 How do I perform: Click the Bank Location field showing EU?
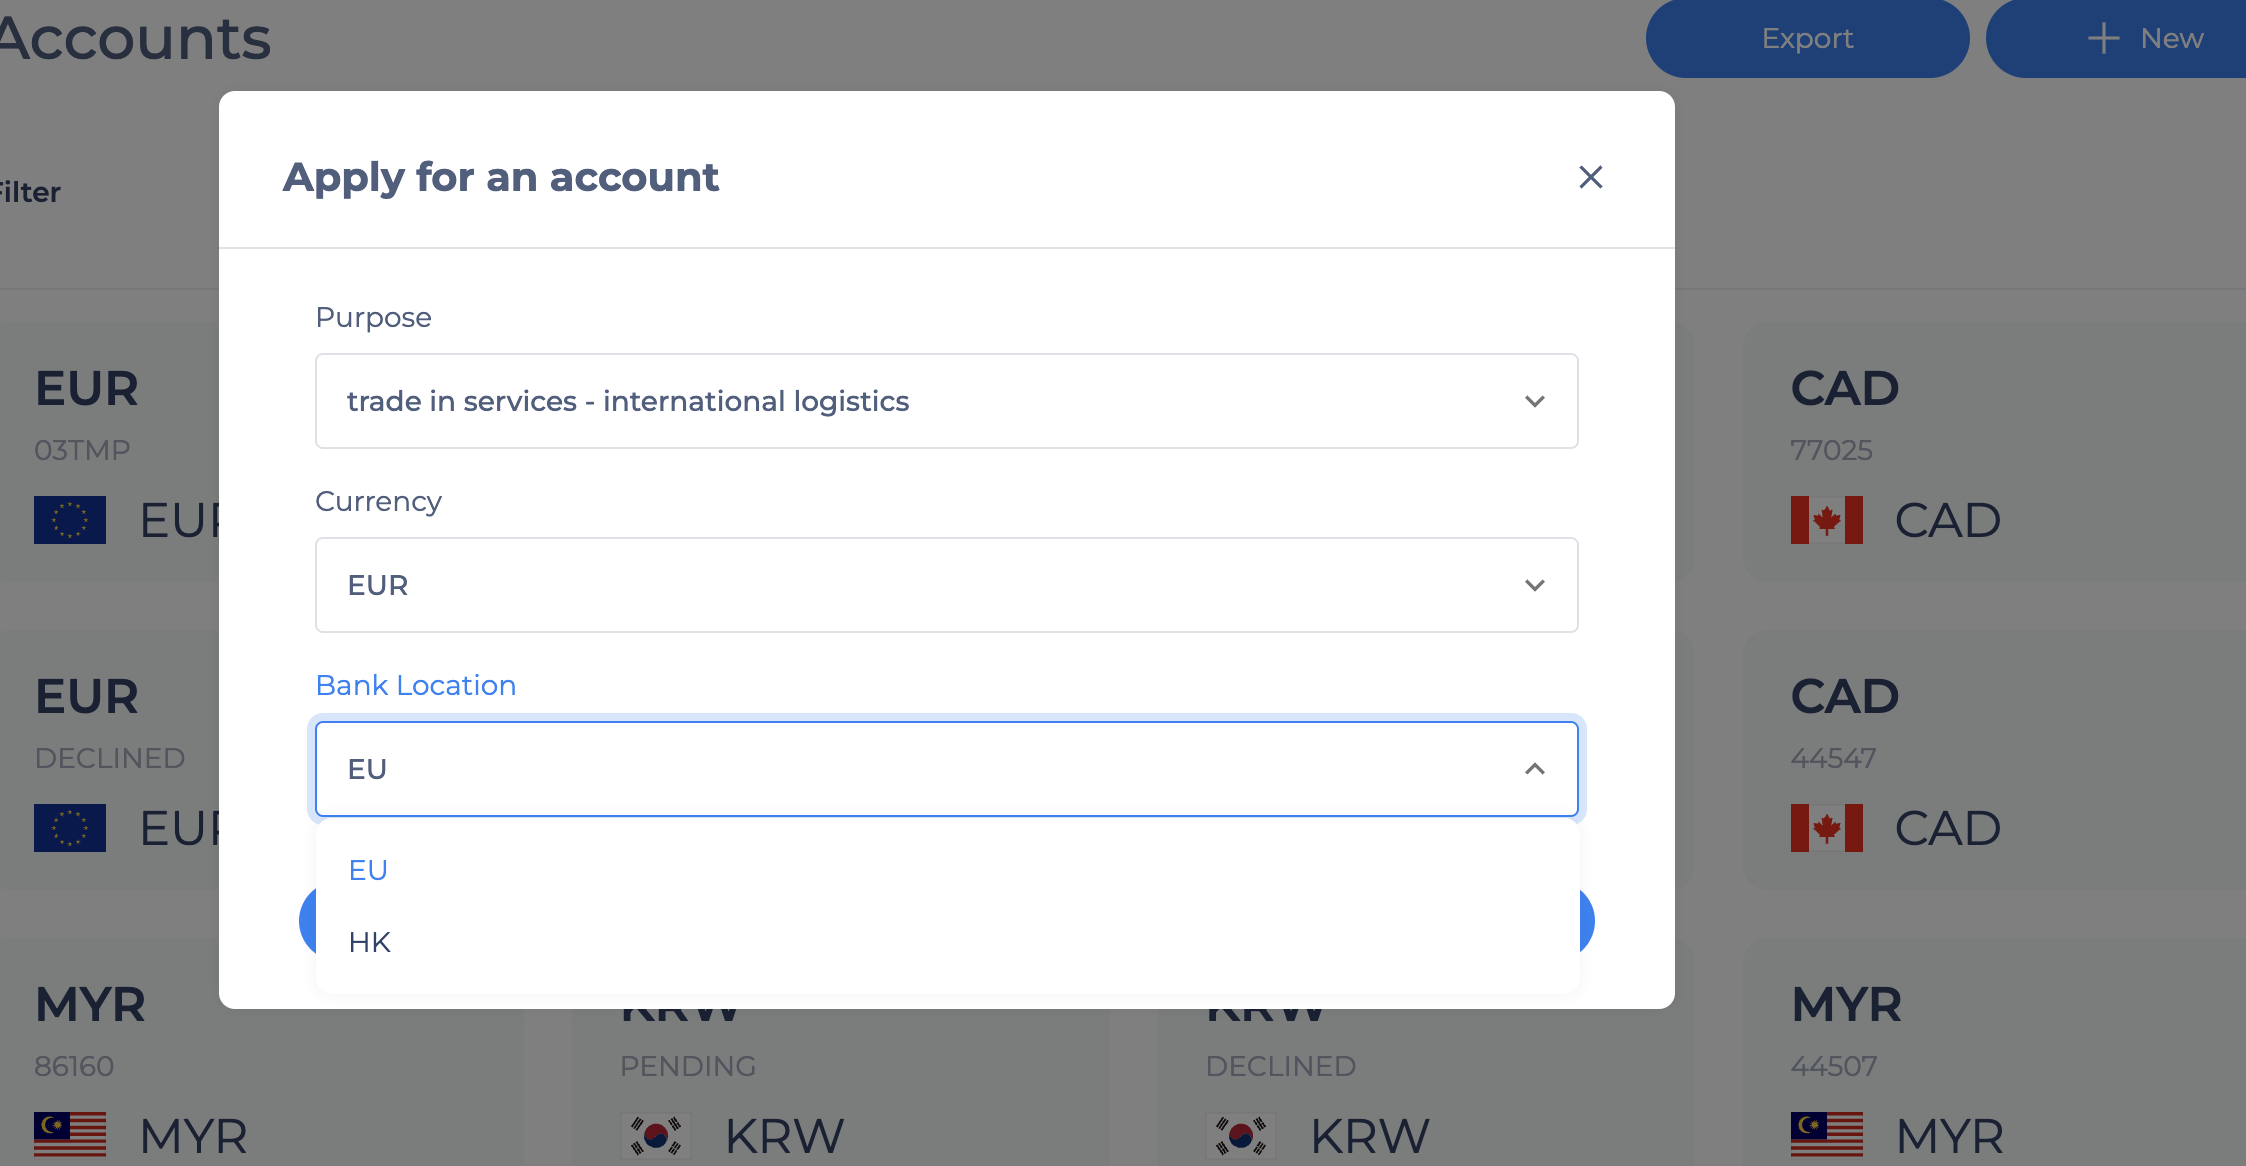click(x=947, y=769)
